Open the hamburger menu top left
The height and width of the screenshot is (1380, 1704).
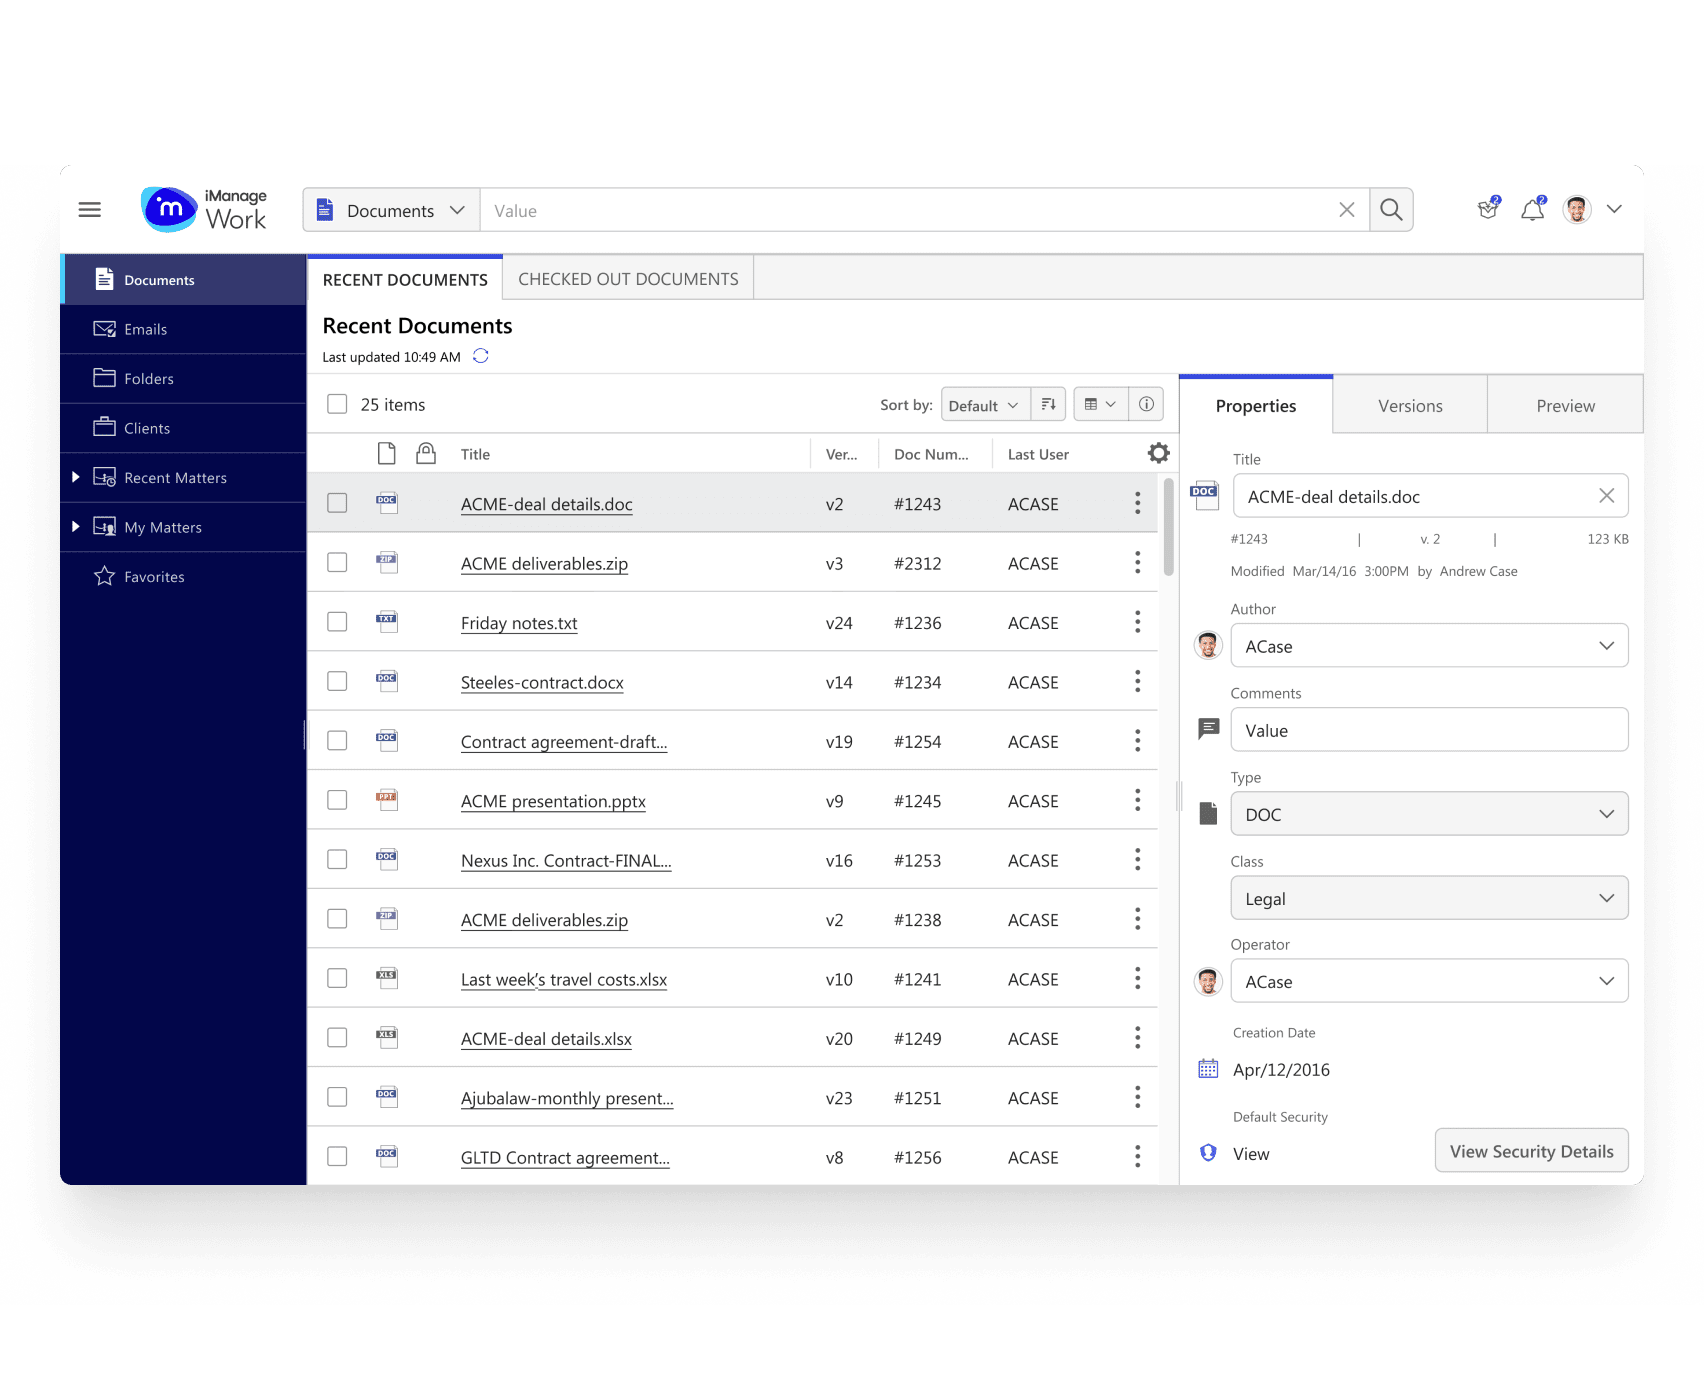click(89, 209)
